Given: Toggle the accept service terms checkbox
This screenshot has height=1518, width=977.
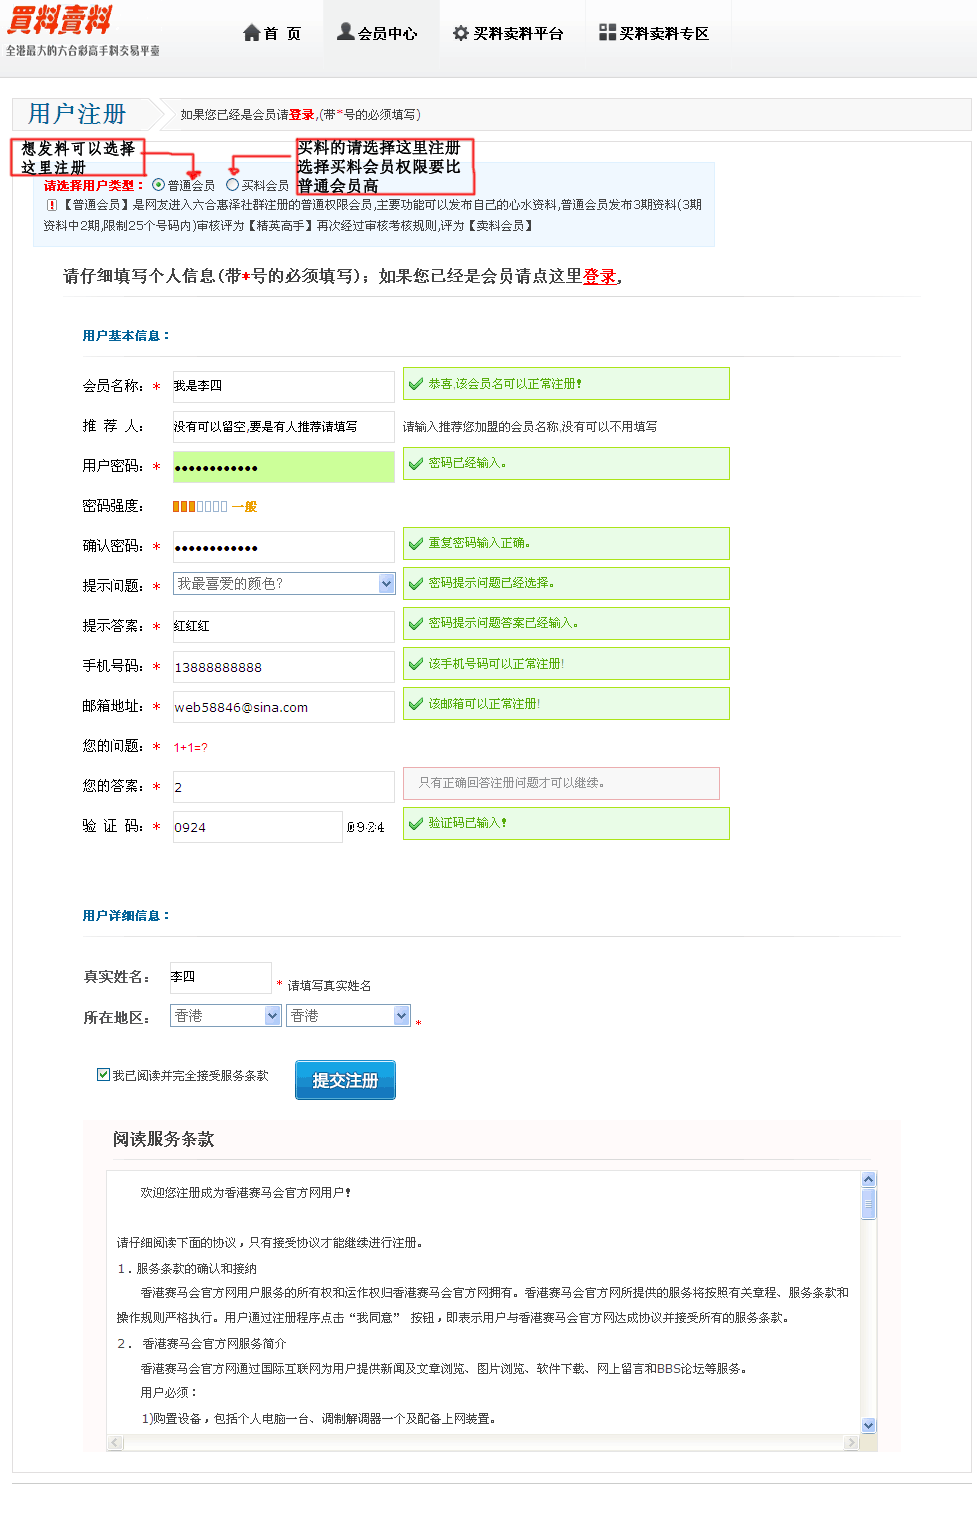Looking at the screenshot, I should pyautogui.click(x=103, y=1075).
